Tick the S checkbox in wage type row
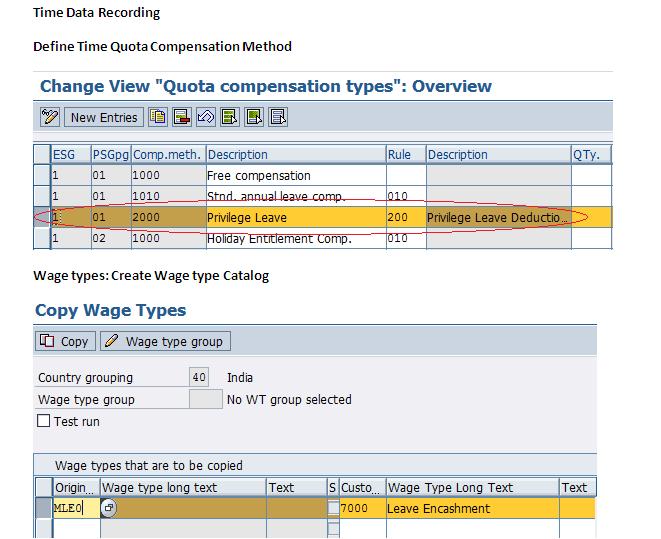661x539 pixels. [x=333, y=508]
